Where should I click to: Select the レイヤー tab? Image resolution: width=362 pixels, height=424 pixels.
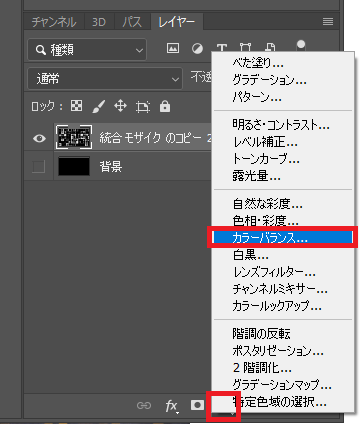[x=177, y=22]
